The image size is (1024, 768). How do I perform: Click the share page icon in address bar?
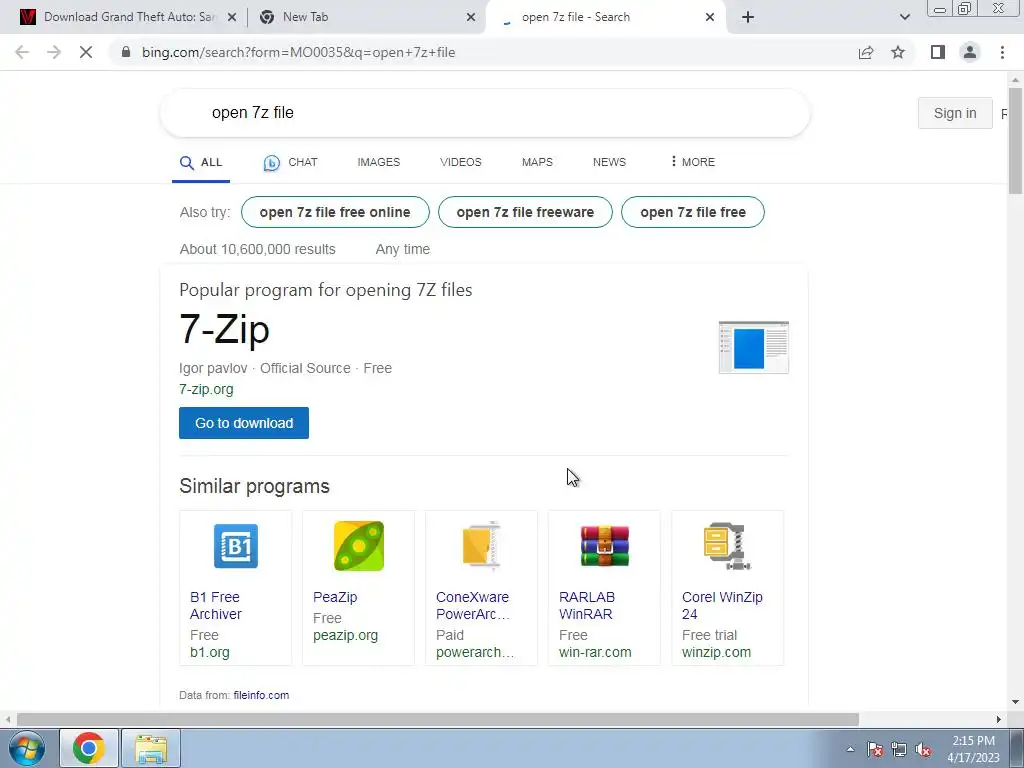[x=866, y=52]
